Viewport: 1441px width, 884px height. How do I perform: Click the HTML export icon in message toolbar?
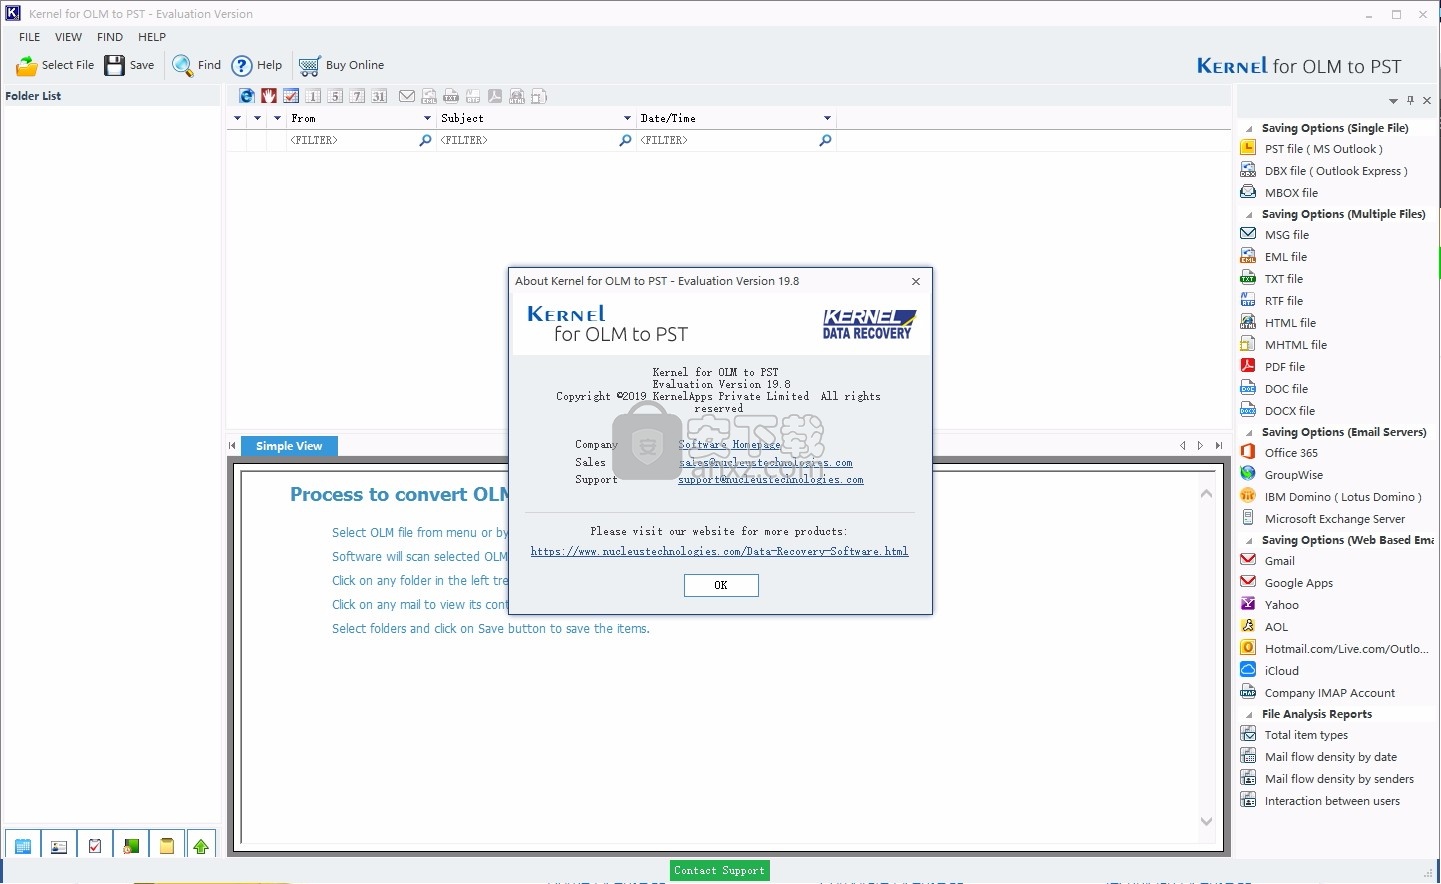(x=517, y=96)
